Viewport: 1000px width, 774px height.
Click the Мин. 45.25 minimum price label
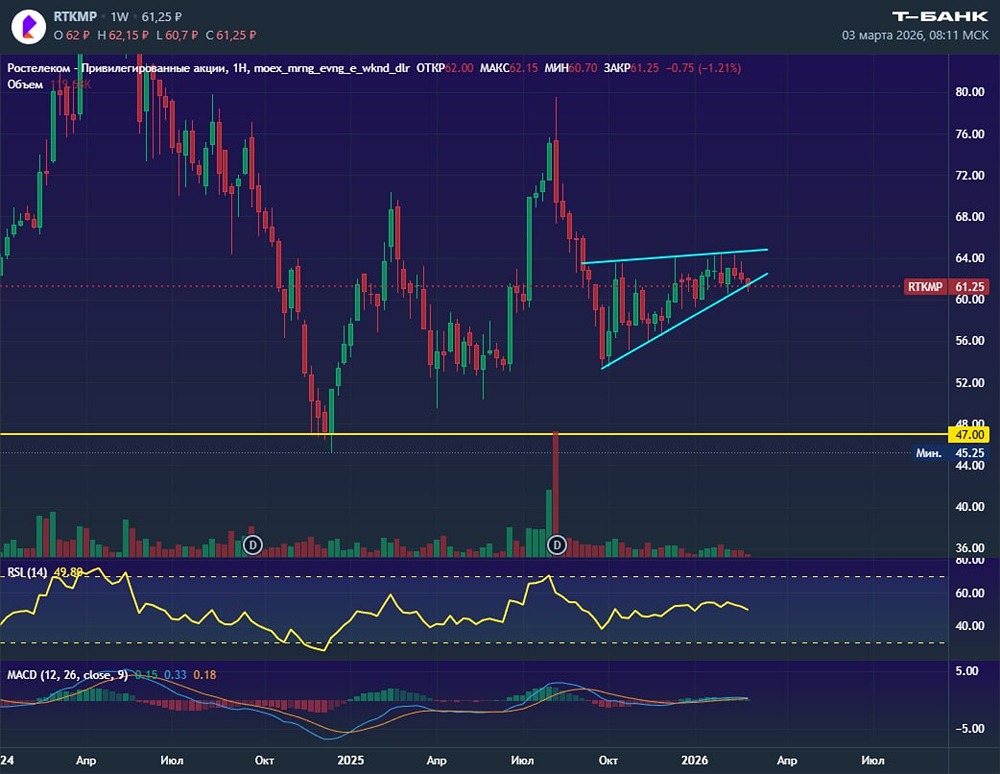950,453
